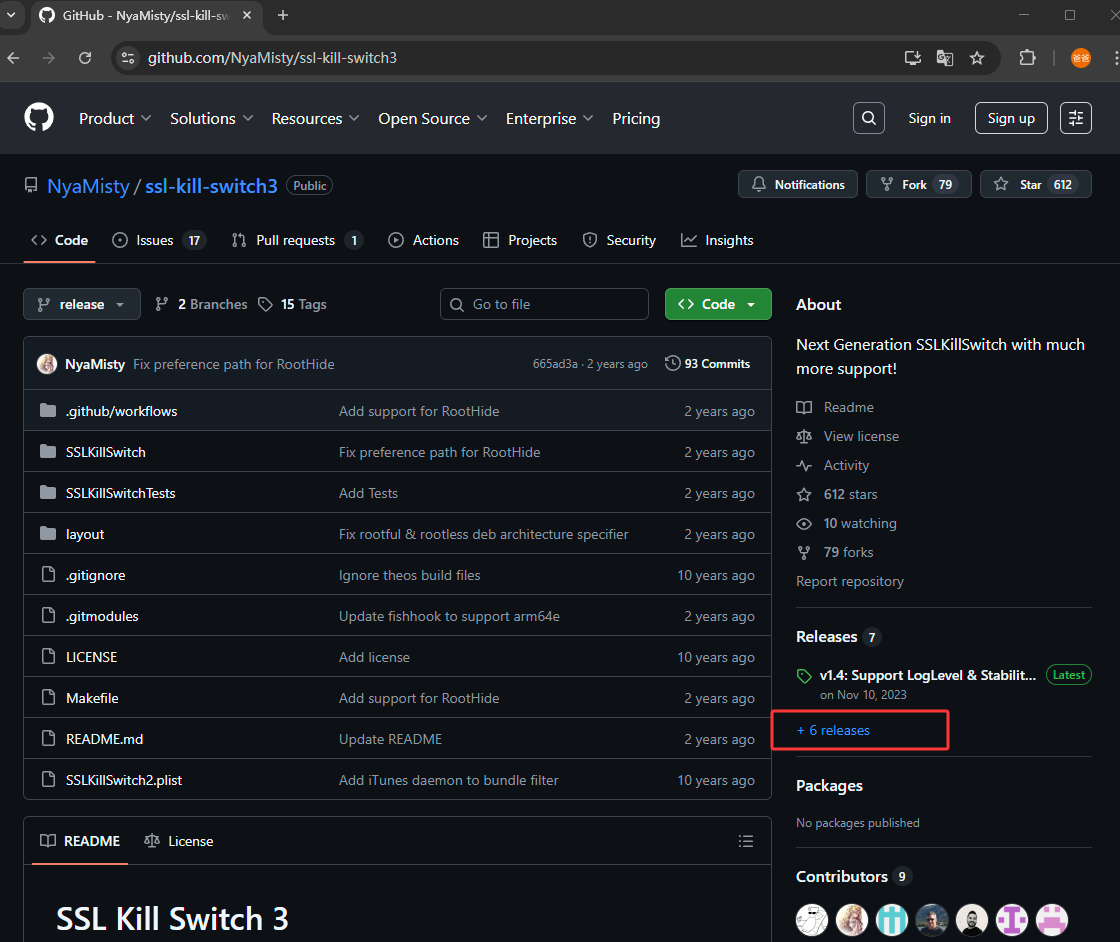Reload the page with the refresh icon
Screen dimensions: 1120x942
click(x=85, y=58)
